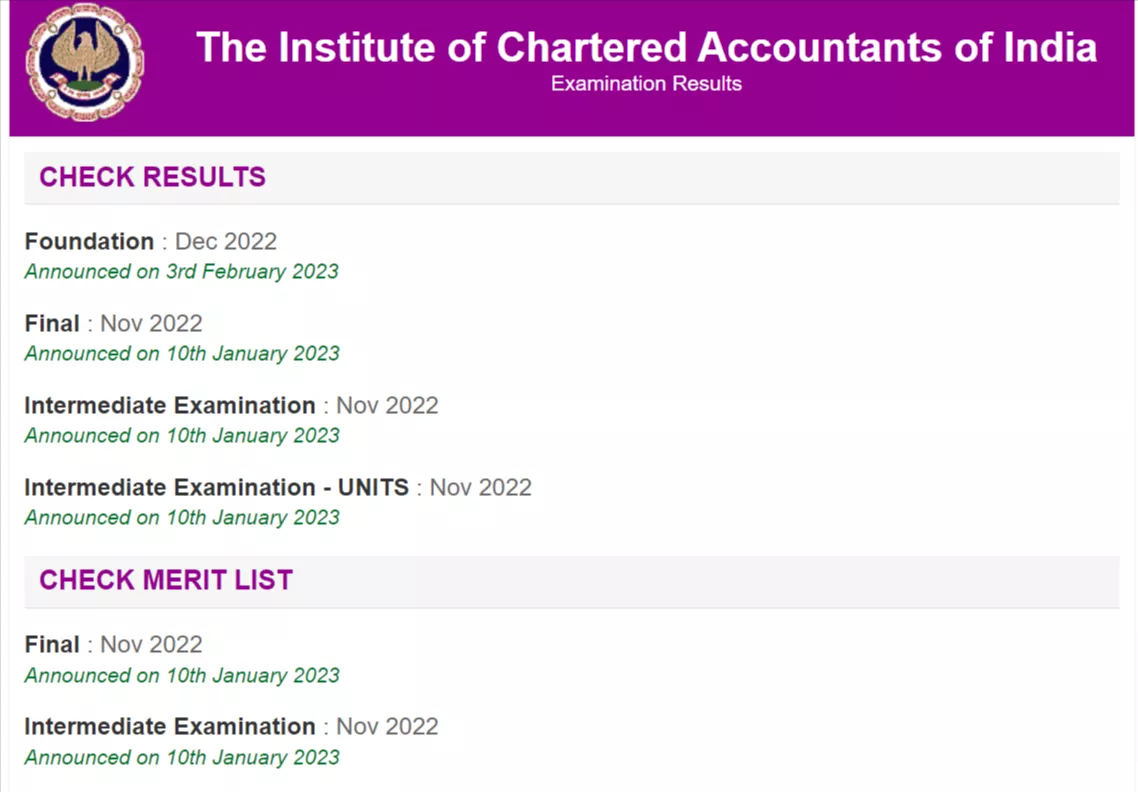Click the ICAI emblem logo in header

click(85, 62)
